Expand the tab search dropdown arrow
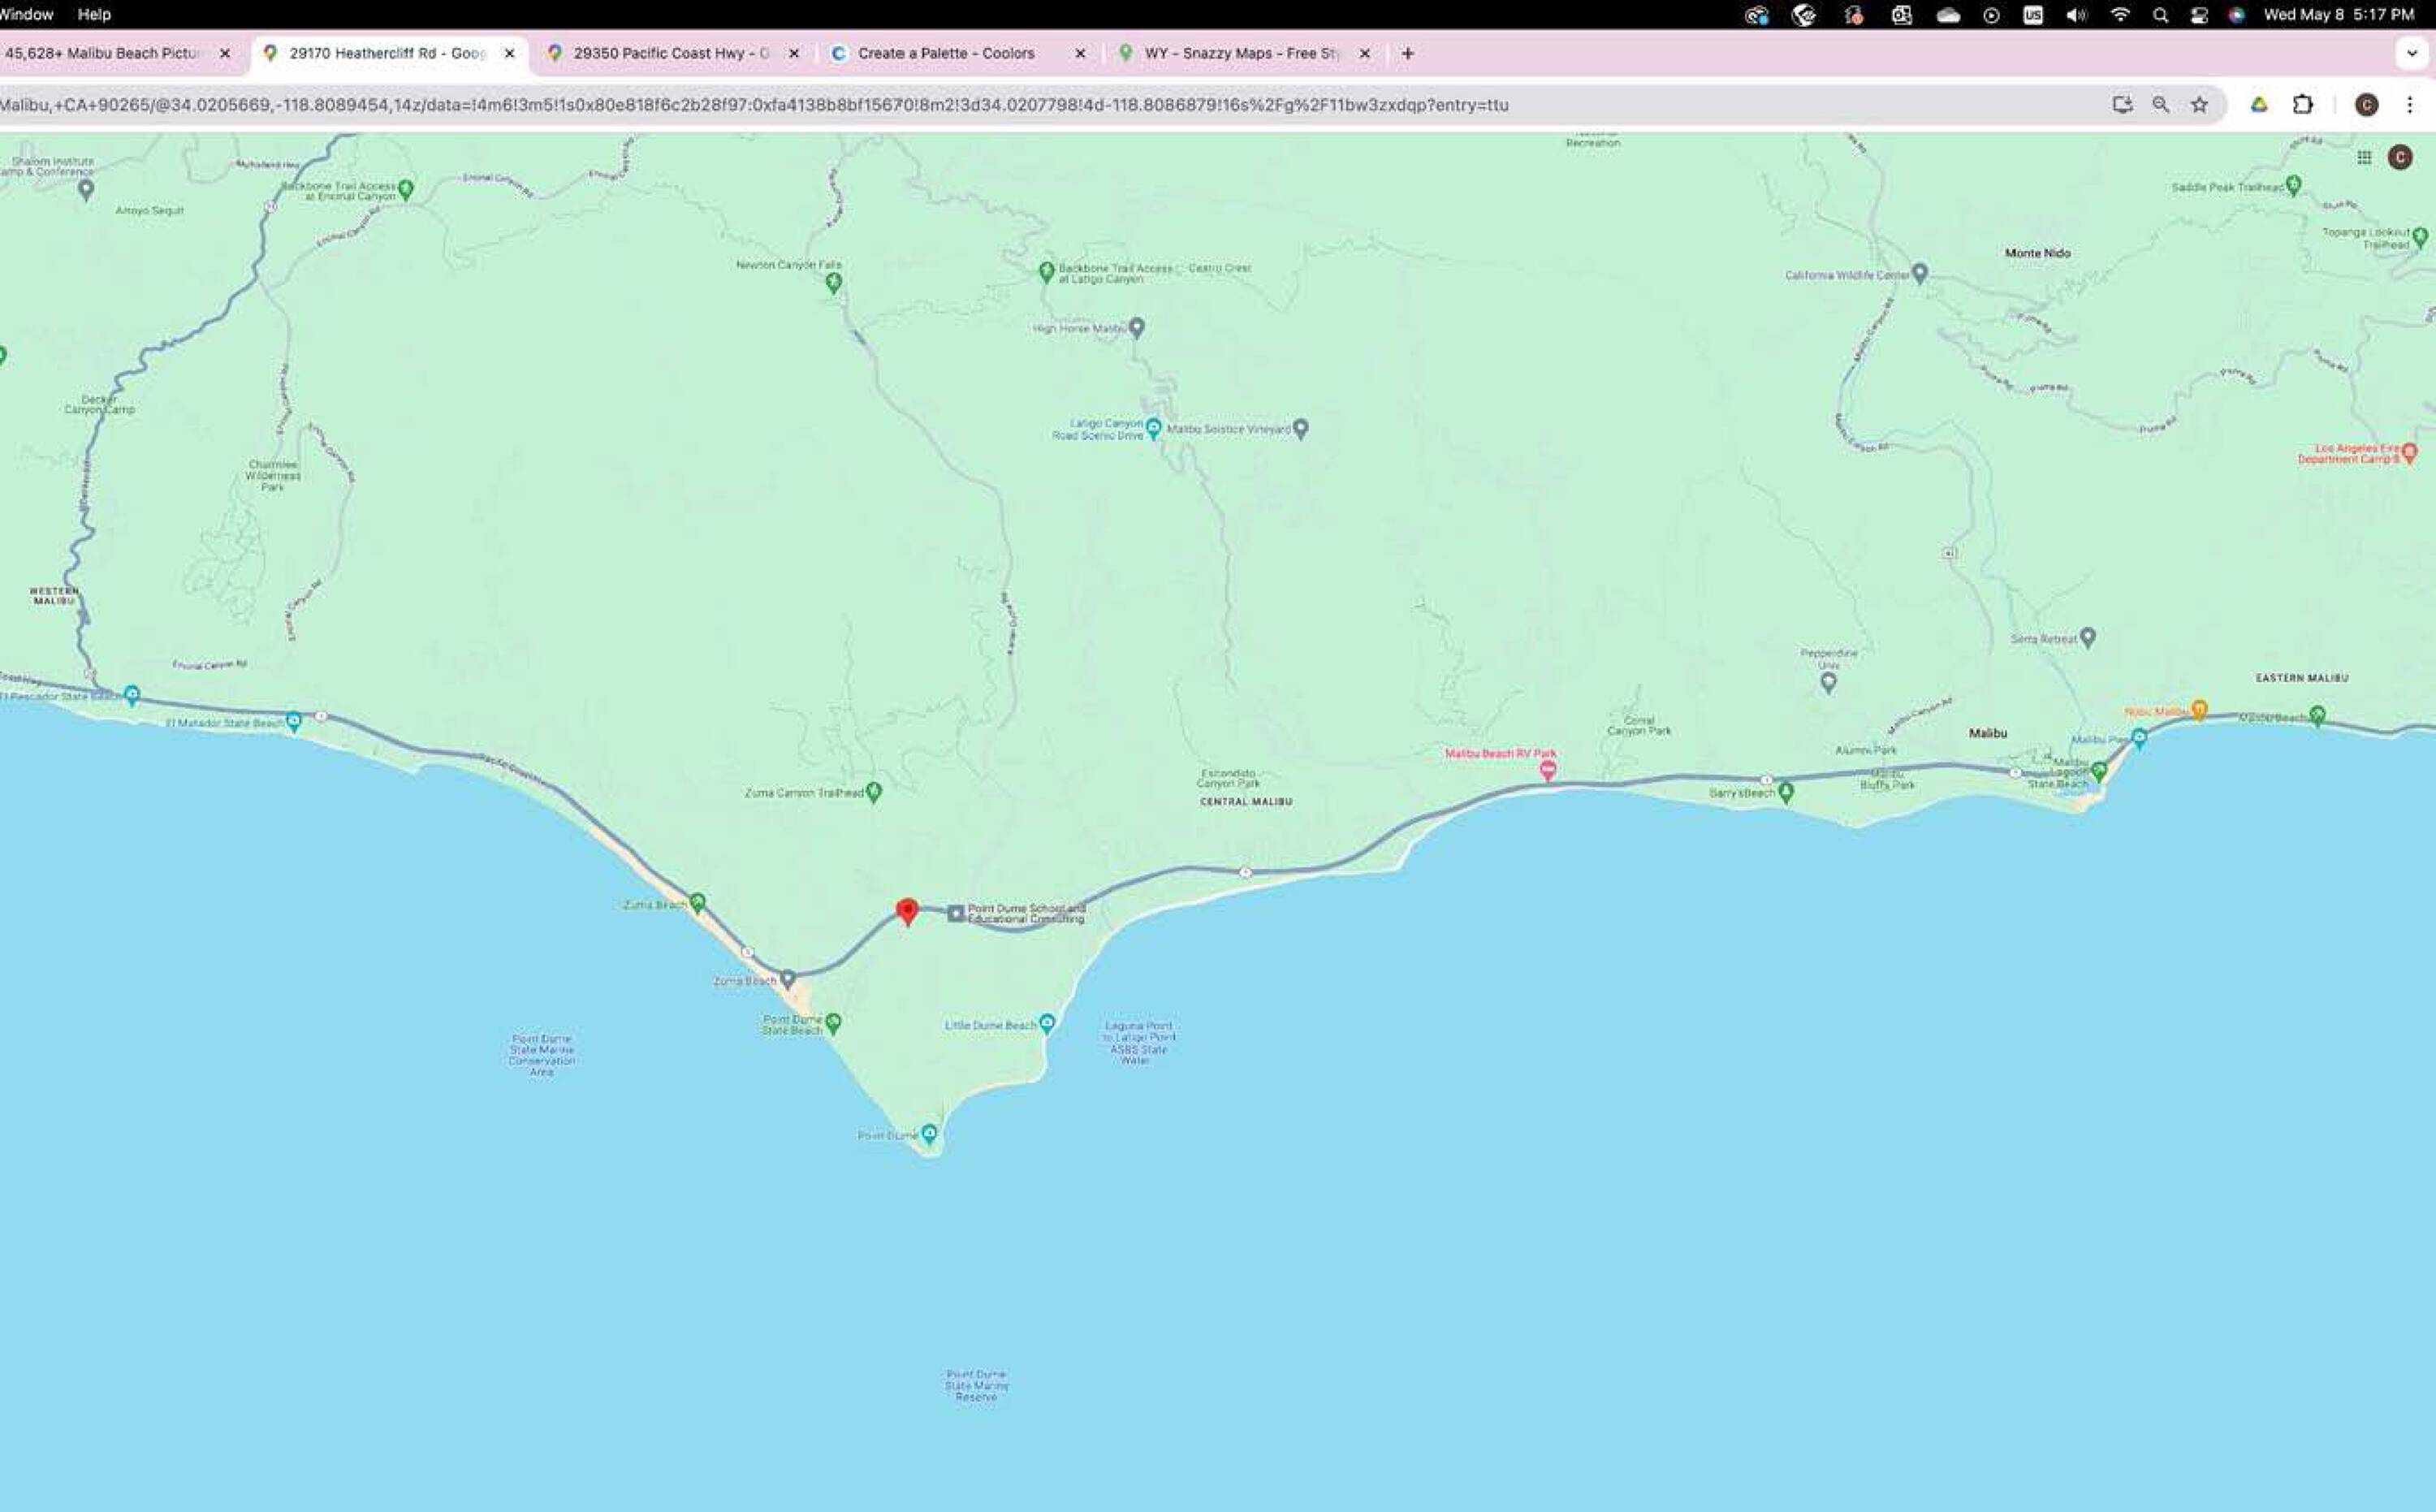 2411,53
